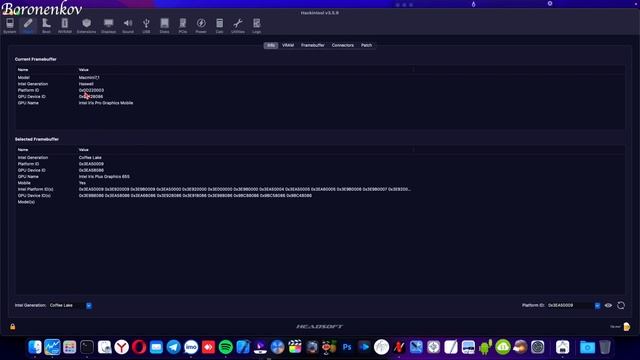Open the Logs toolbar section

(x=256, y=25)
